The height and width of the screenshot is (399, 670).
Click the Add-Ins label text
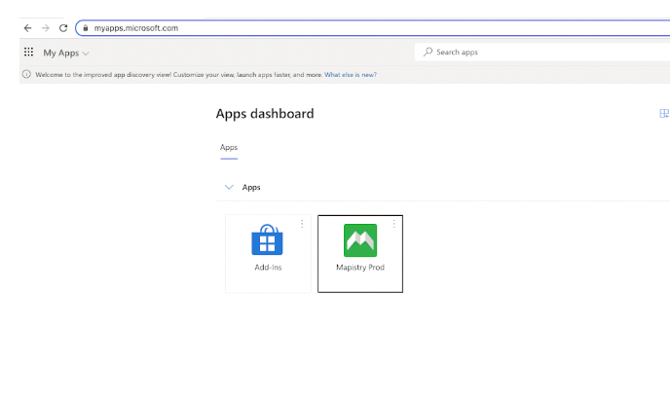(x=268, y=267)
